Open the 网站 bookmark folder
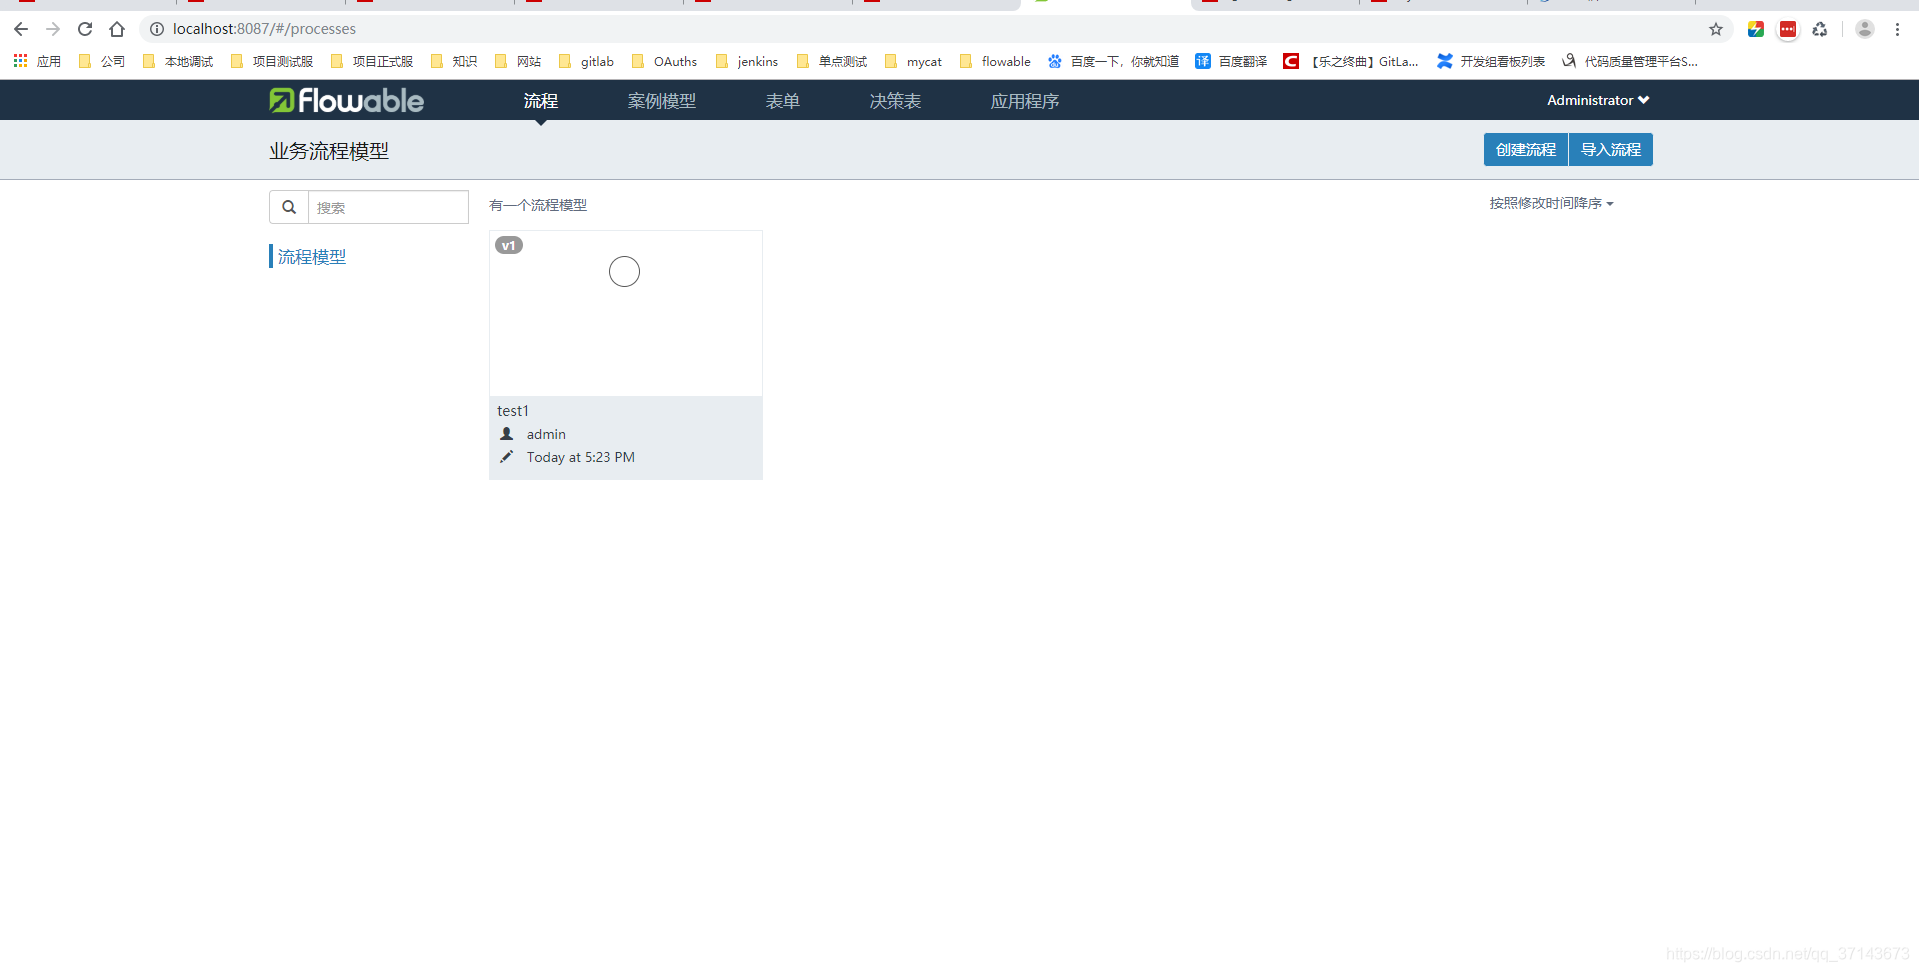 [x=518, y=61]
